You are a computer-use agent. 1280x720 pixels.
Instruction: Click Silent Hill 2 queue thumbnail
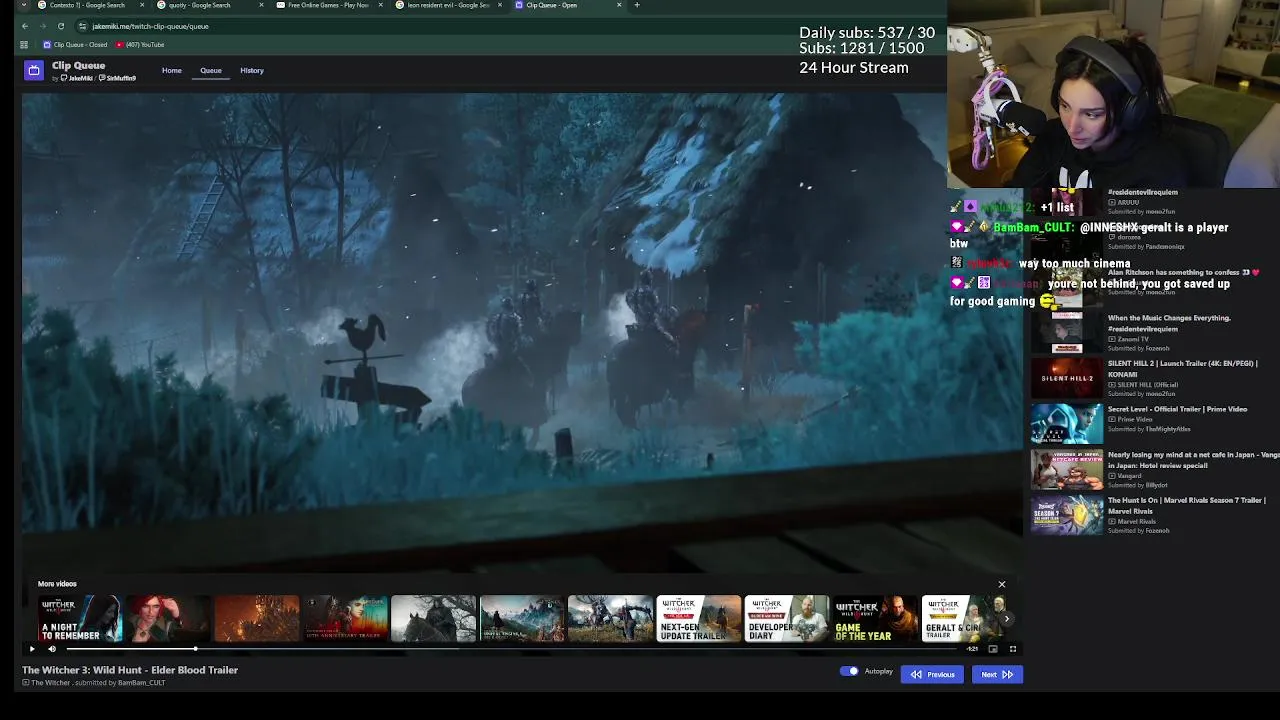(x=1067, y=378)
